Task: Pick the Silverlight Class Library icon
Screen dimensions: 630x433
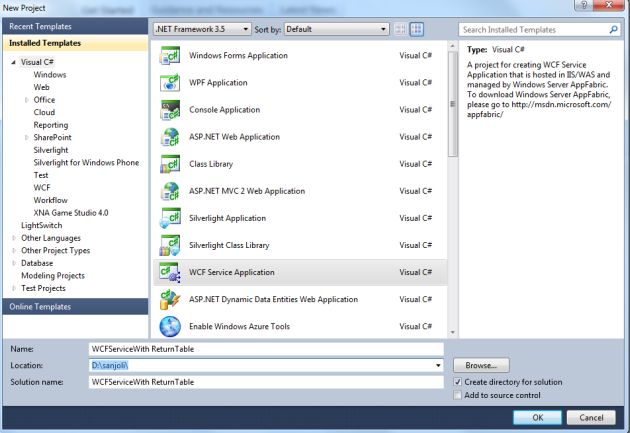Action: 170,245
